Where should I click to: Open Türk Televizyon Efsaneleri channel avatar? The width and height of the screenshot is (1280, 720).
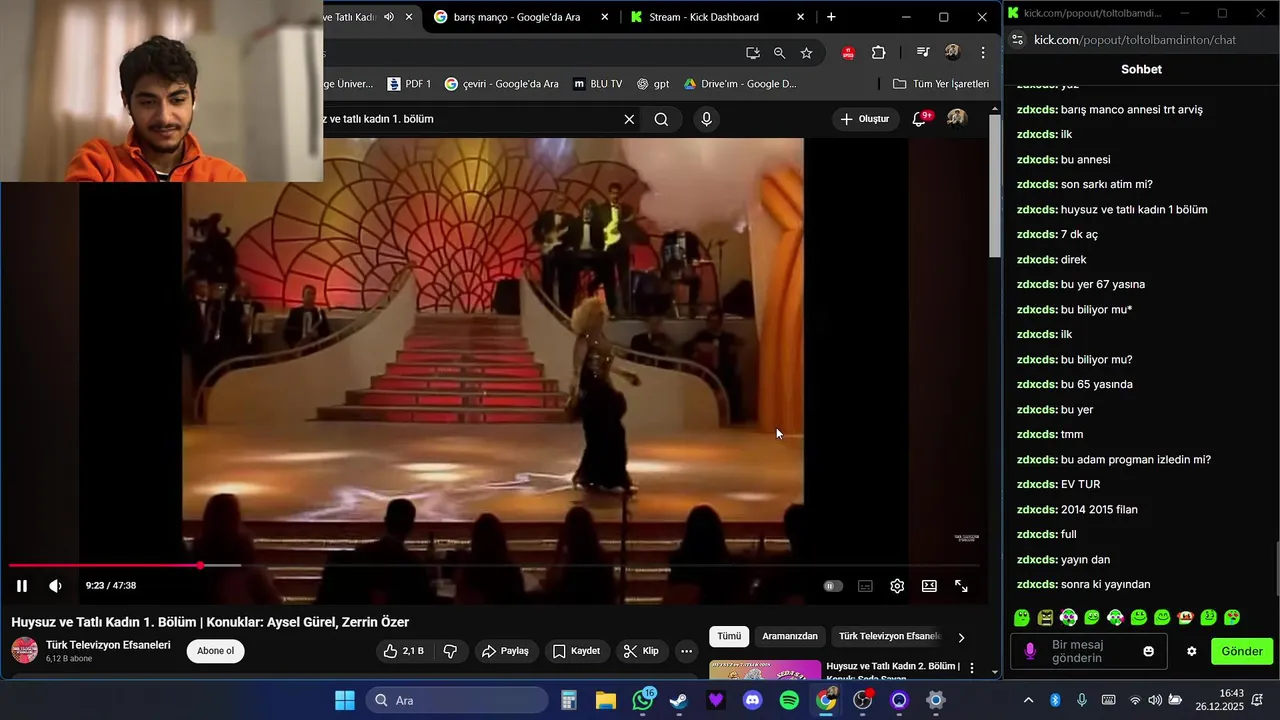(x=25, y=650)
